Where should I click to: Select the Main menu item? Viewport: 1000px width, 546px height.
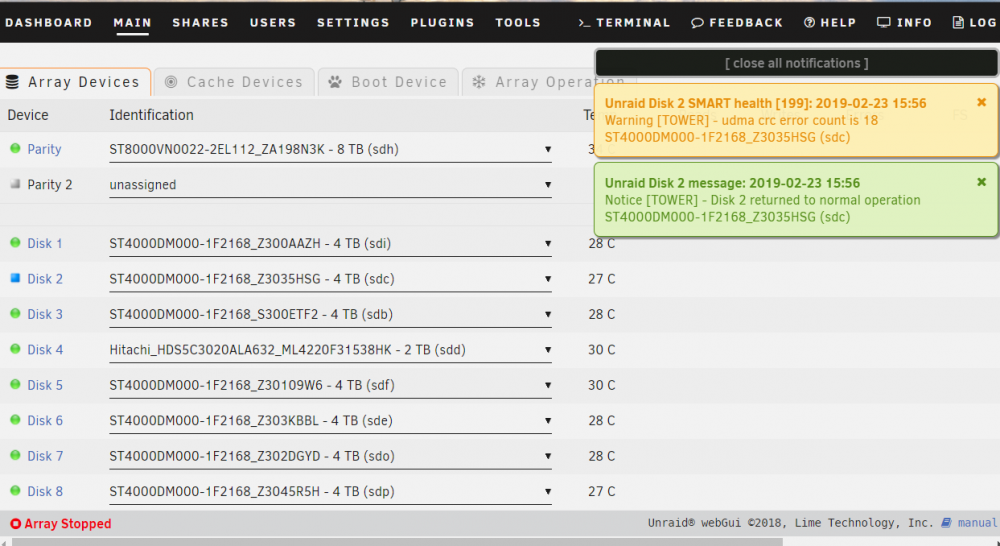click(x=133, y=22)
